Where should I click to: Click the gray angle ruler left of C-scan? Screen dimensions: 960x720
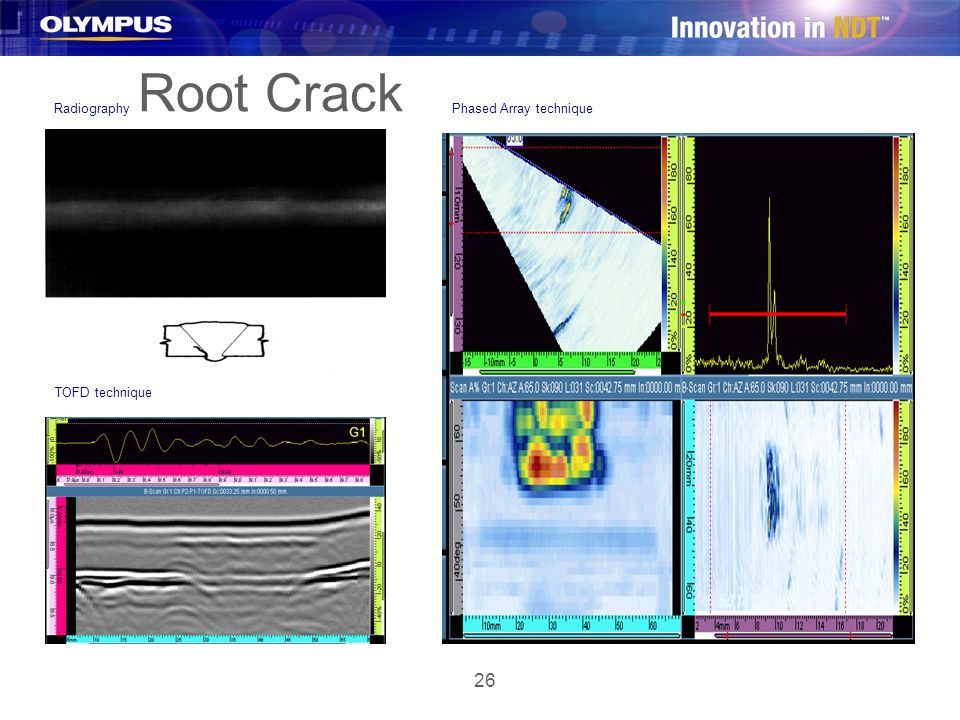(x=457, y=508)
